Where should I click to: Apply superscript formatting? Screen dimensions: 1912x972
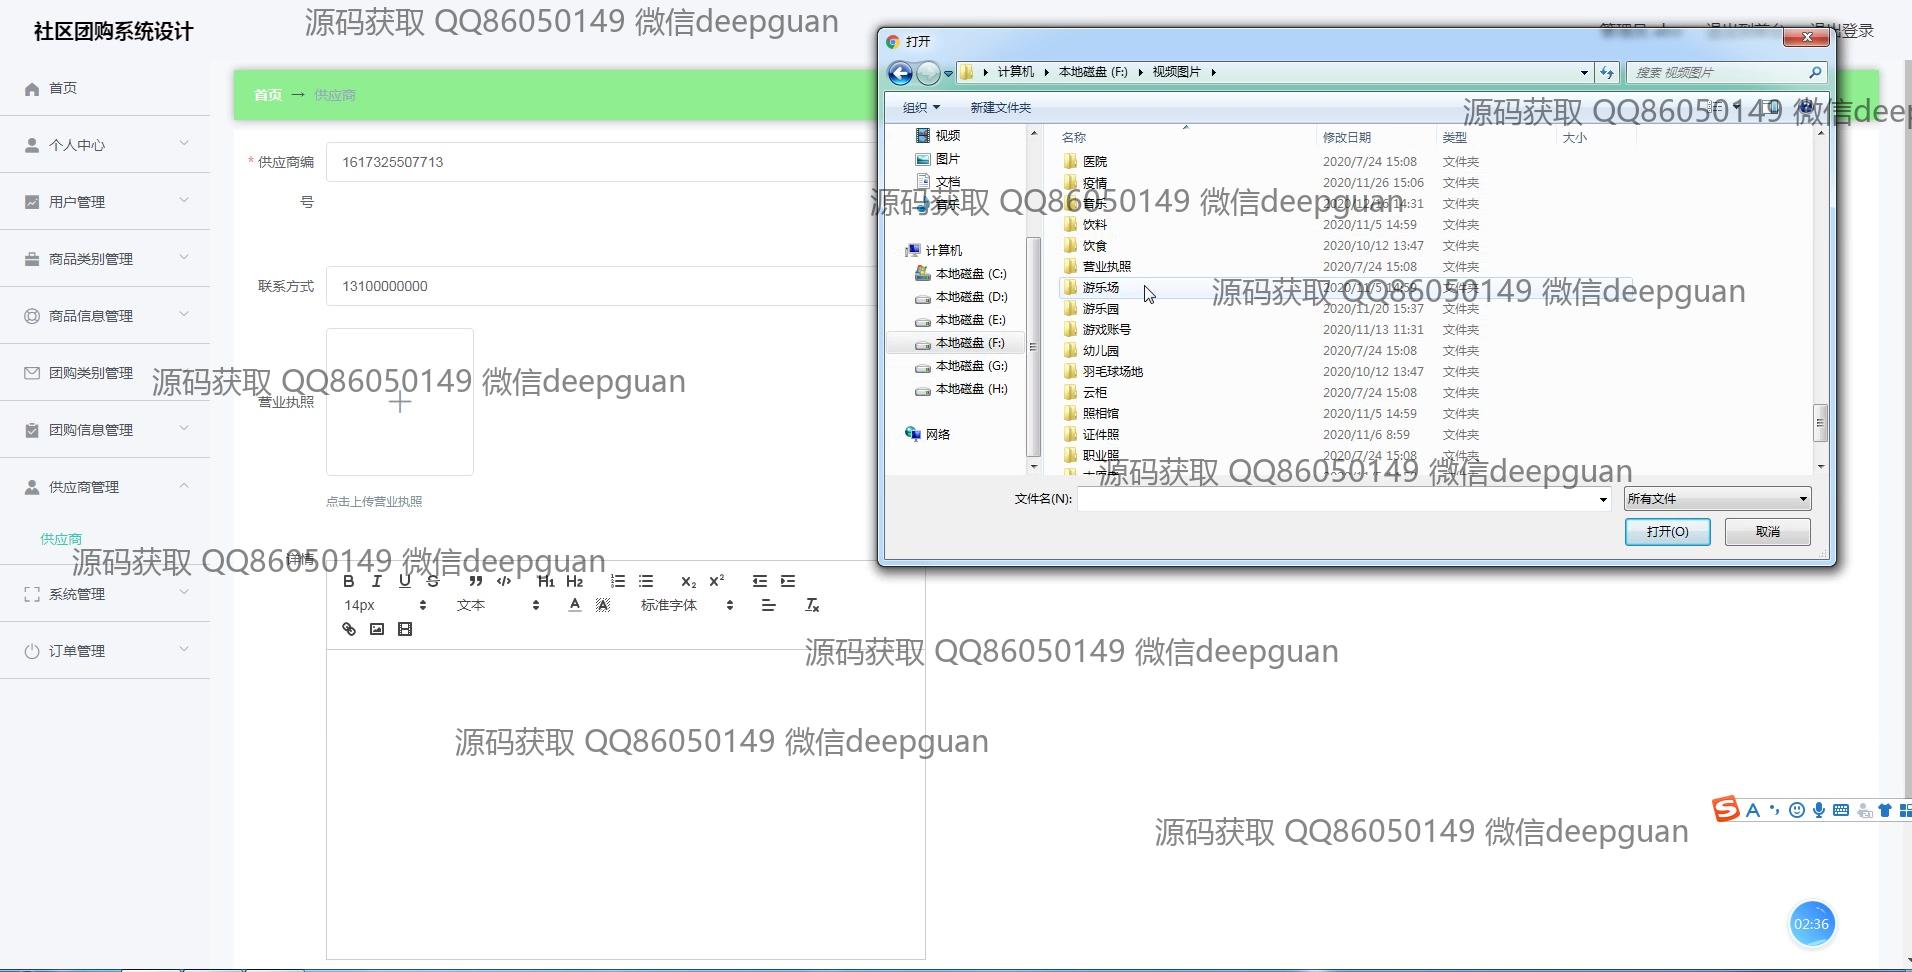tap(716, 581)
